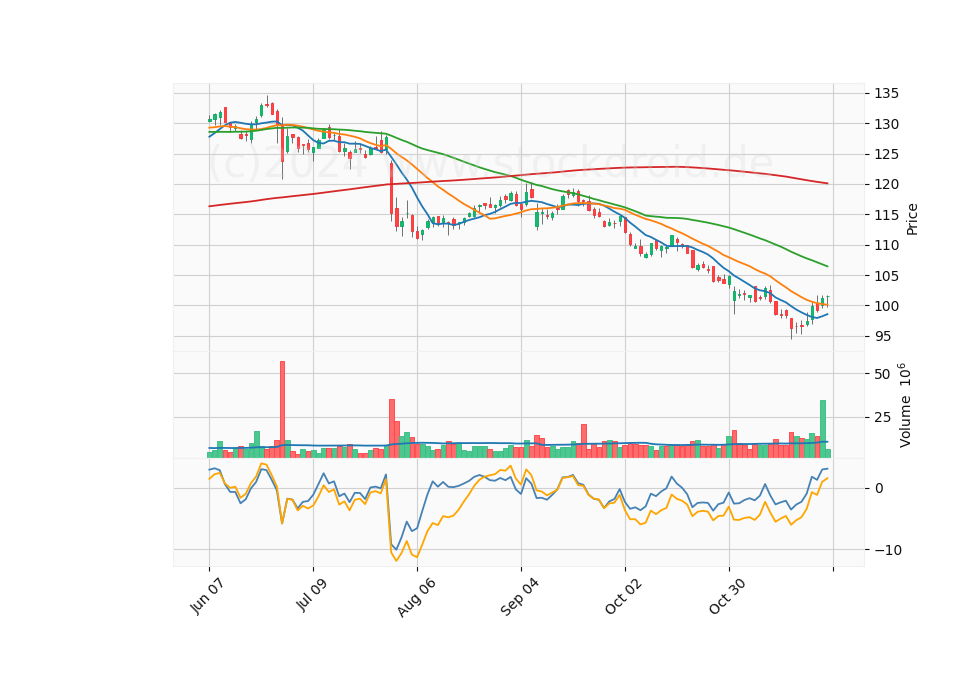Image resolution: width=960 pixels, height=690 pixels.
Task: Click the Jul 09 date label
Action: (311, 594)
